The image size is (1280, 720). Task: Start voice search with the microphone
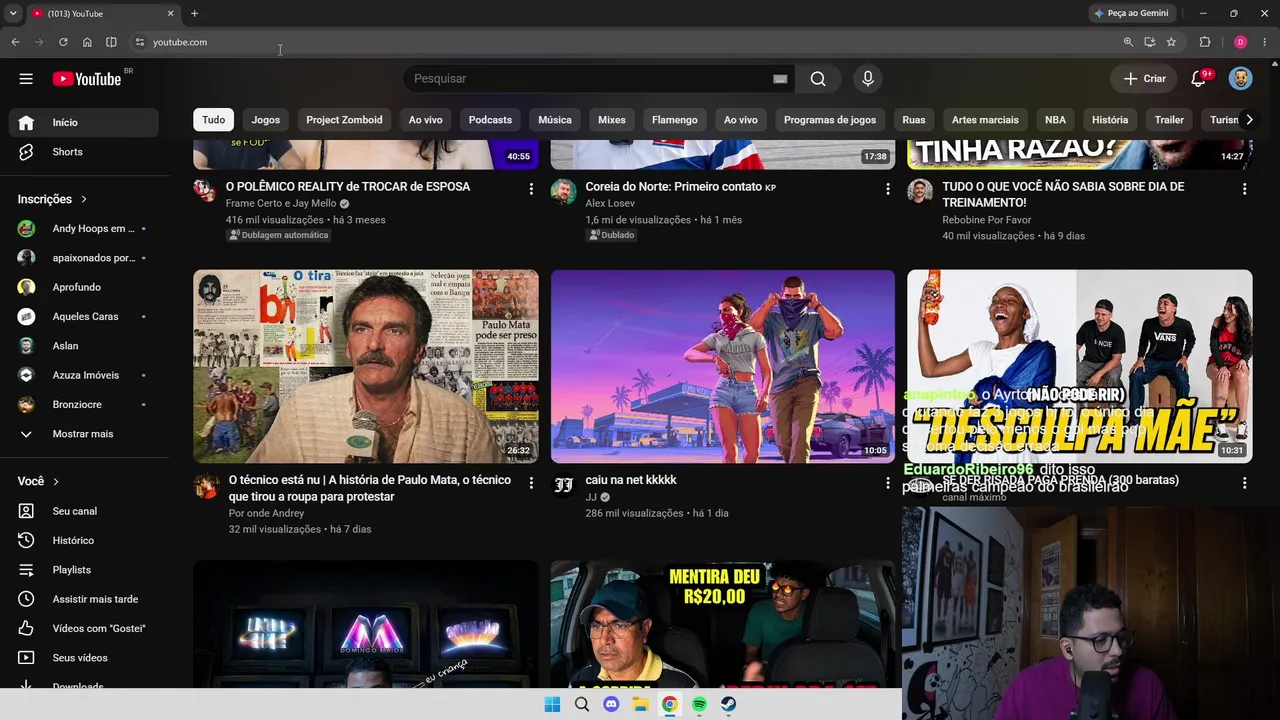pyautogui.click(x=868, y=79)
